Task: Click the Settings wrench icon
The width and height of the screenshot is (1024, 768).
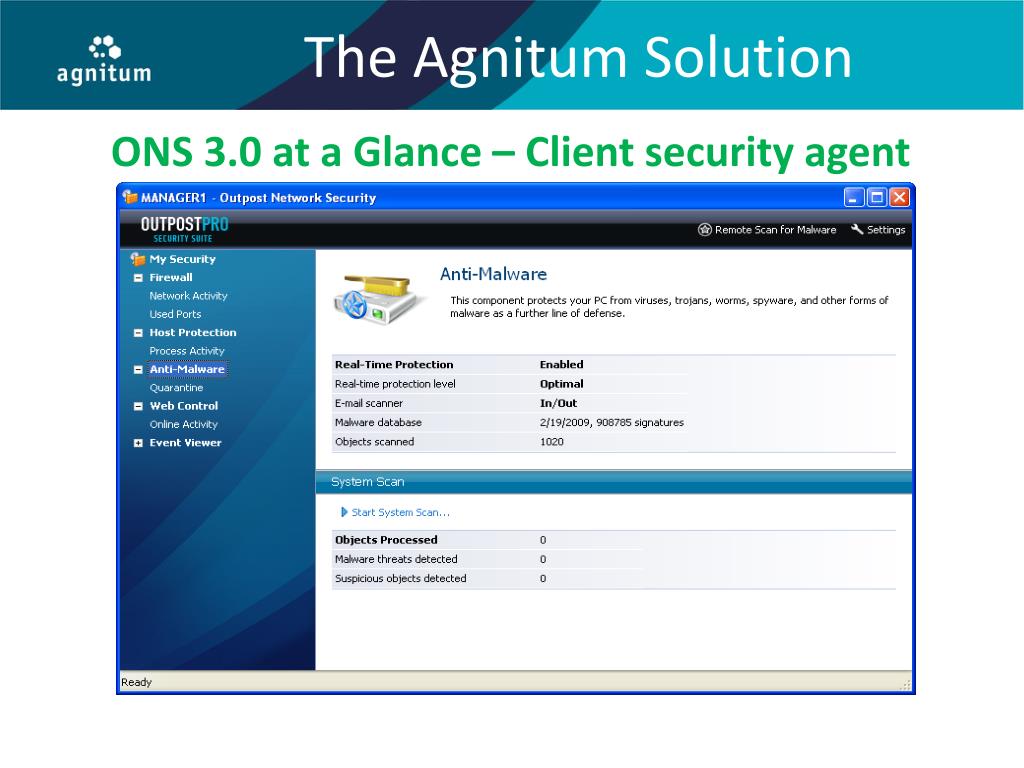Action: tap(857, 229)
